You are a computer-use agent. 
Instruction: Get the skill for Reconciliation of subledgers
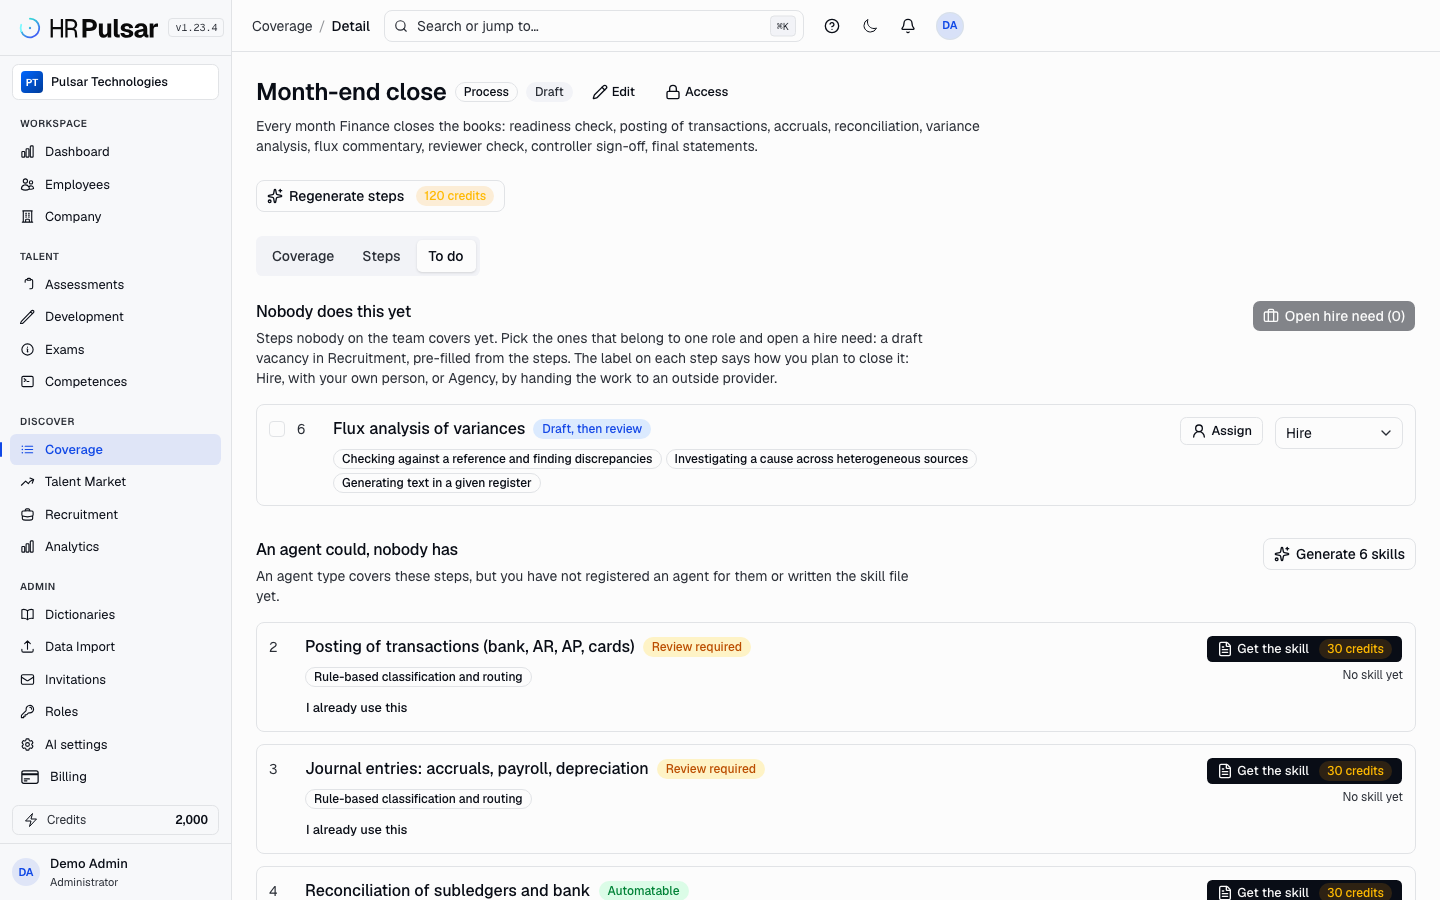(1304, 890)
